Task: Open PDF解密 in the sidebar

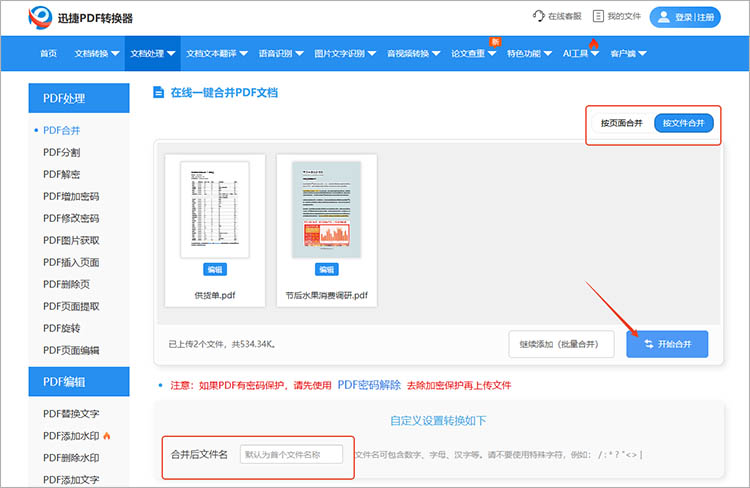Action: coord(62,174)
